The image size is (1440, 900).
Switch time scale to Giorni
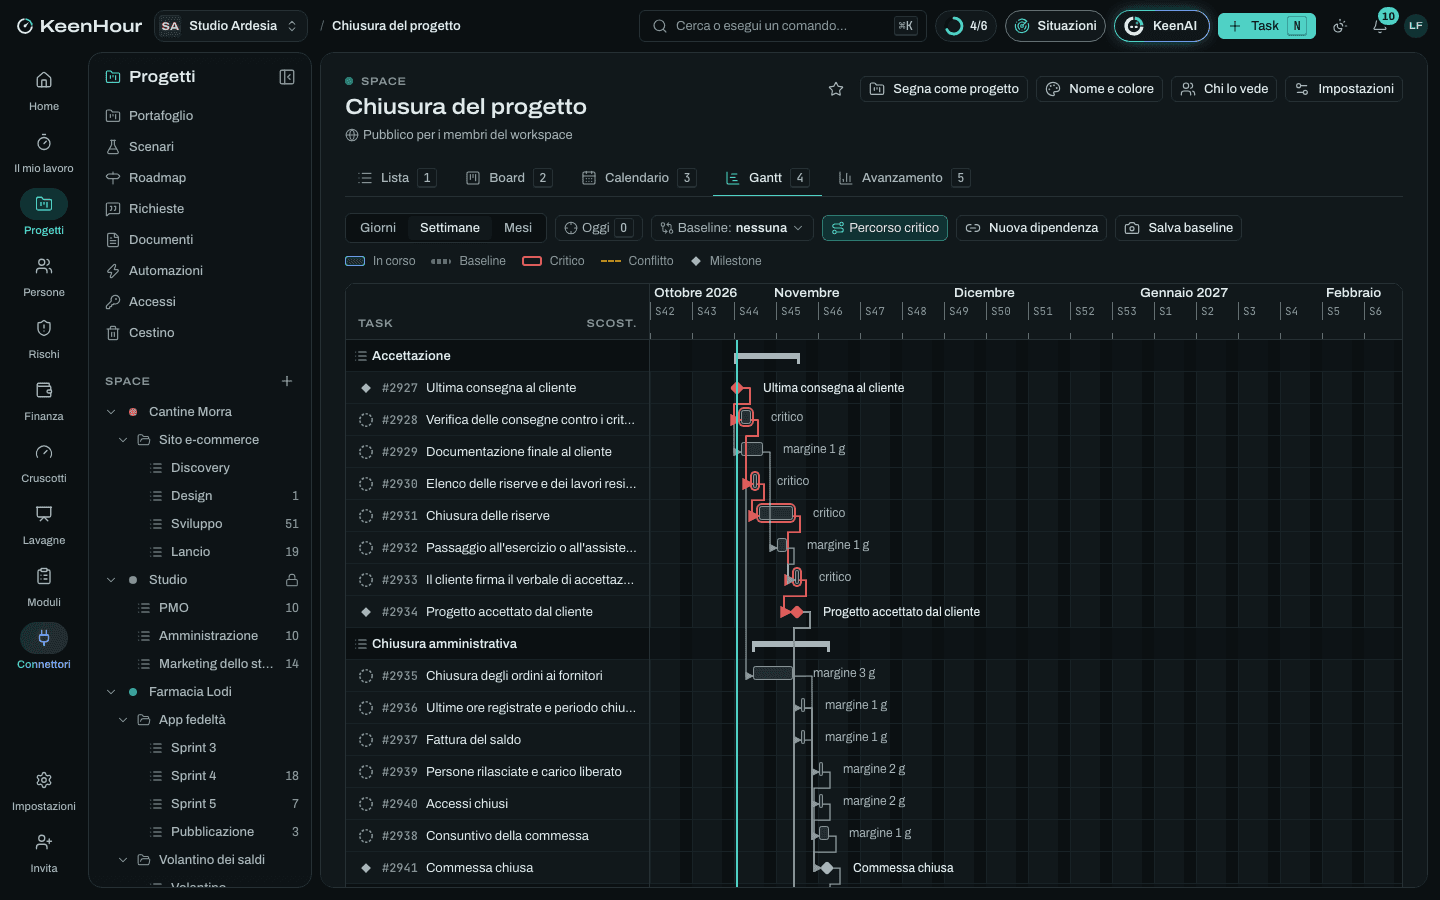click(x=378, y=228)
